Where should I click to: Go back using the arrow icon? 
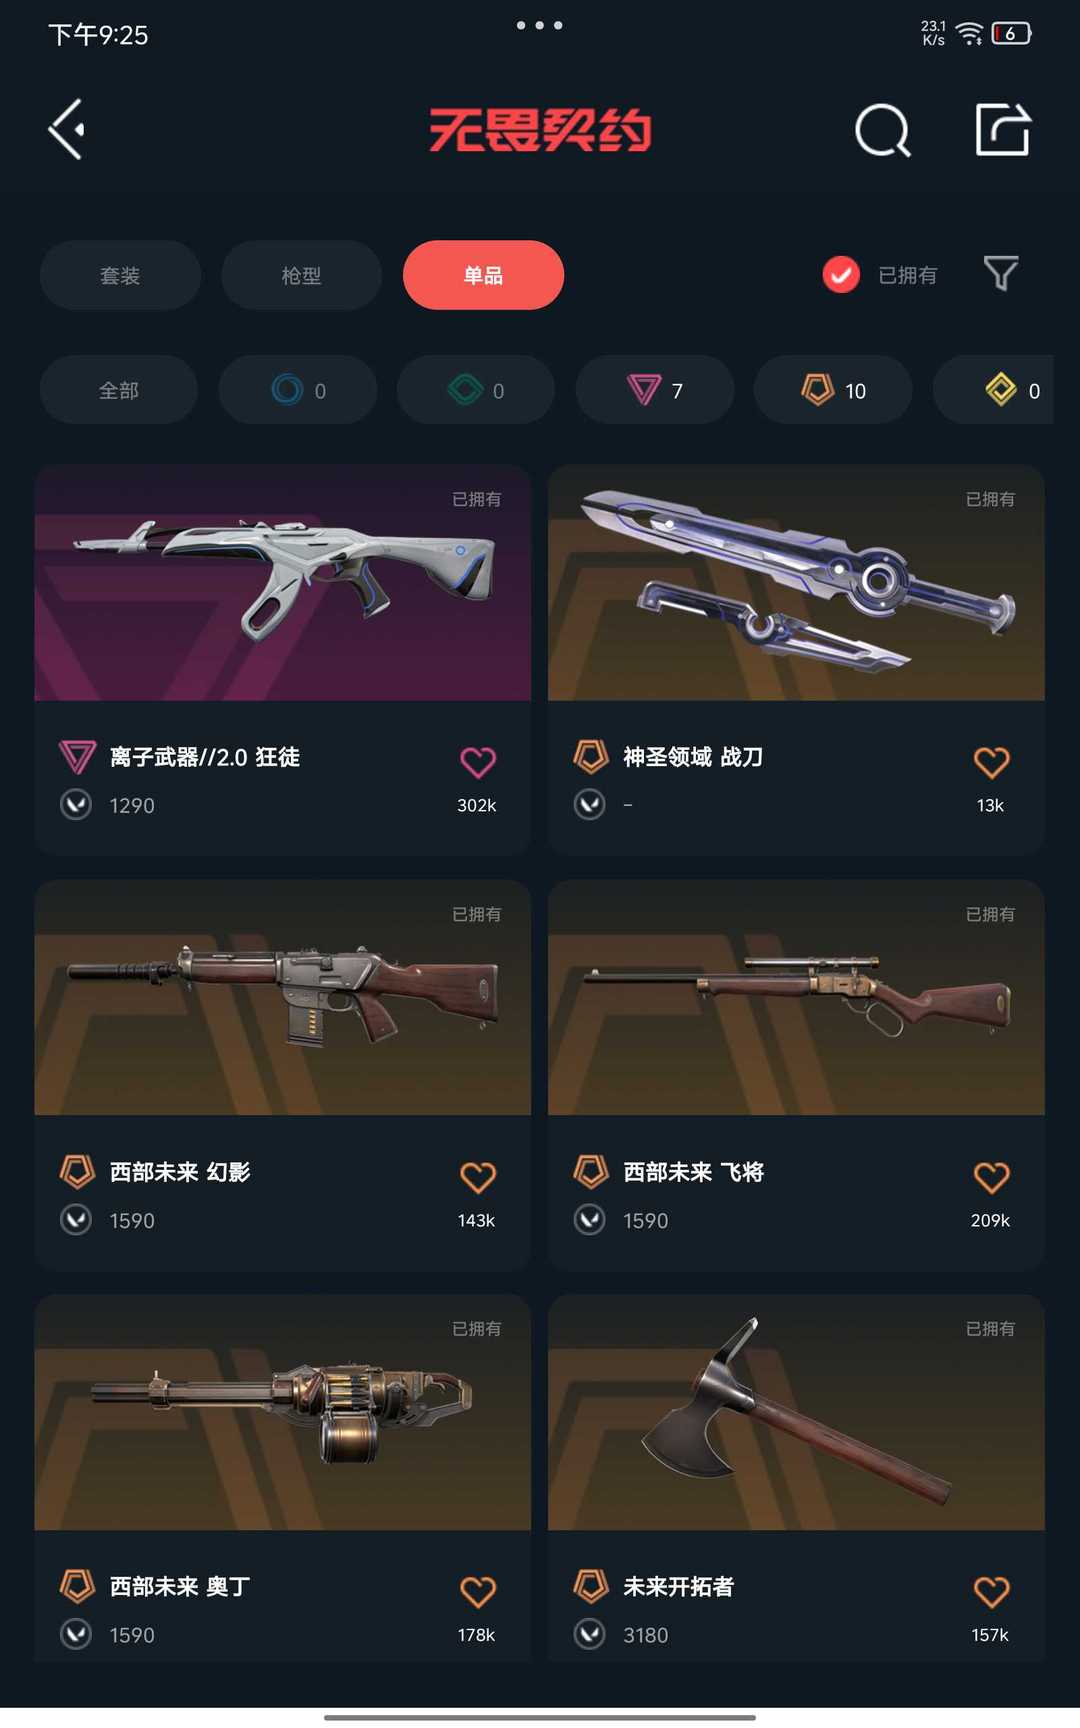pos(67,129)
